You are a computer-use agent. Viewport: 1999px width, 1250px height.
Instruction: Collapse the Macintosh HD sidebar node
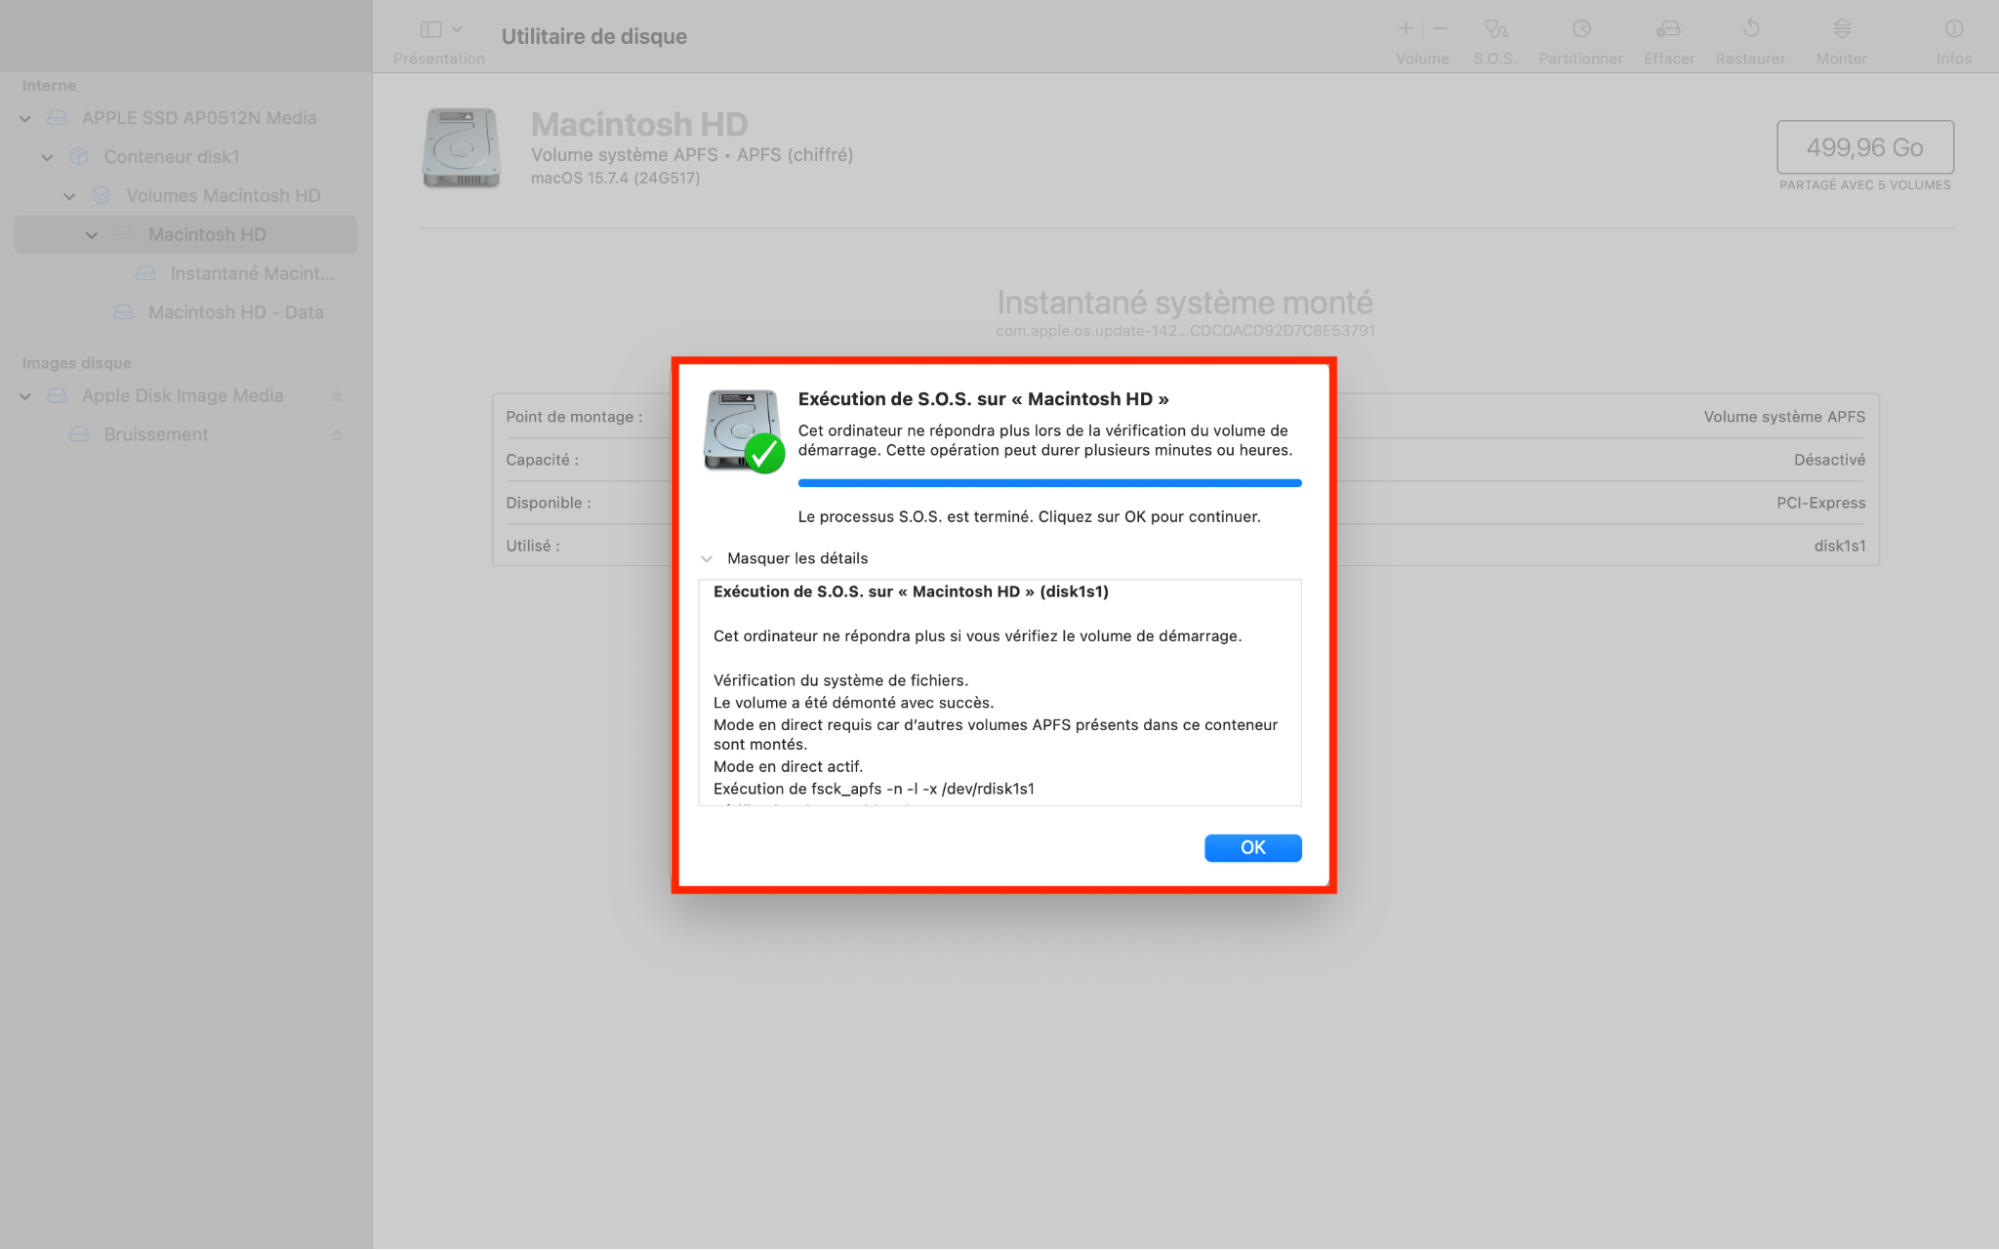click(91, 235)
